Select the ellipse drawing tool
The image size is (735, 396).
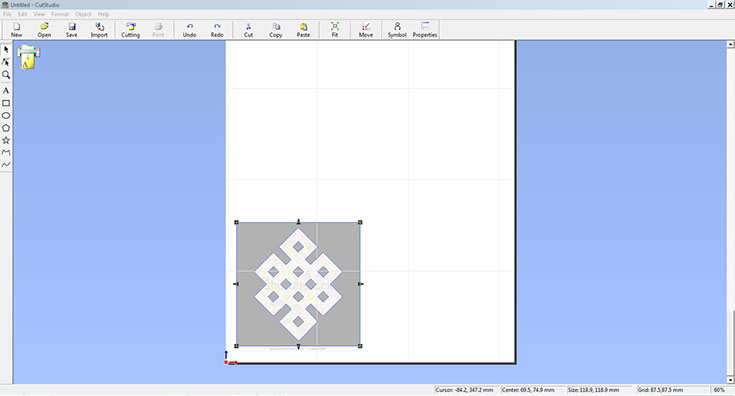pyautogui.click(x=6, y=115)
